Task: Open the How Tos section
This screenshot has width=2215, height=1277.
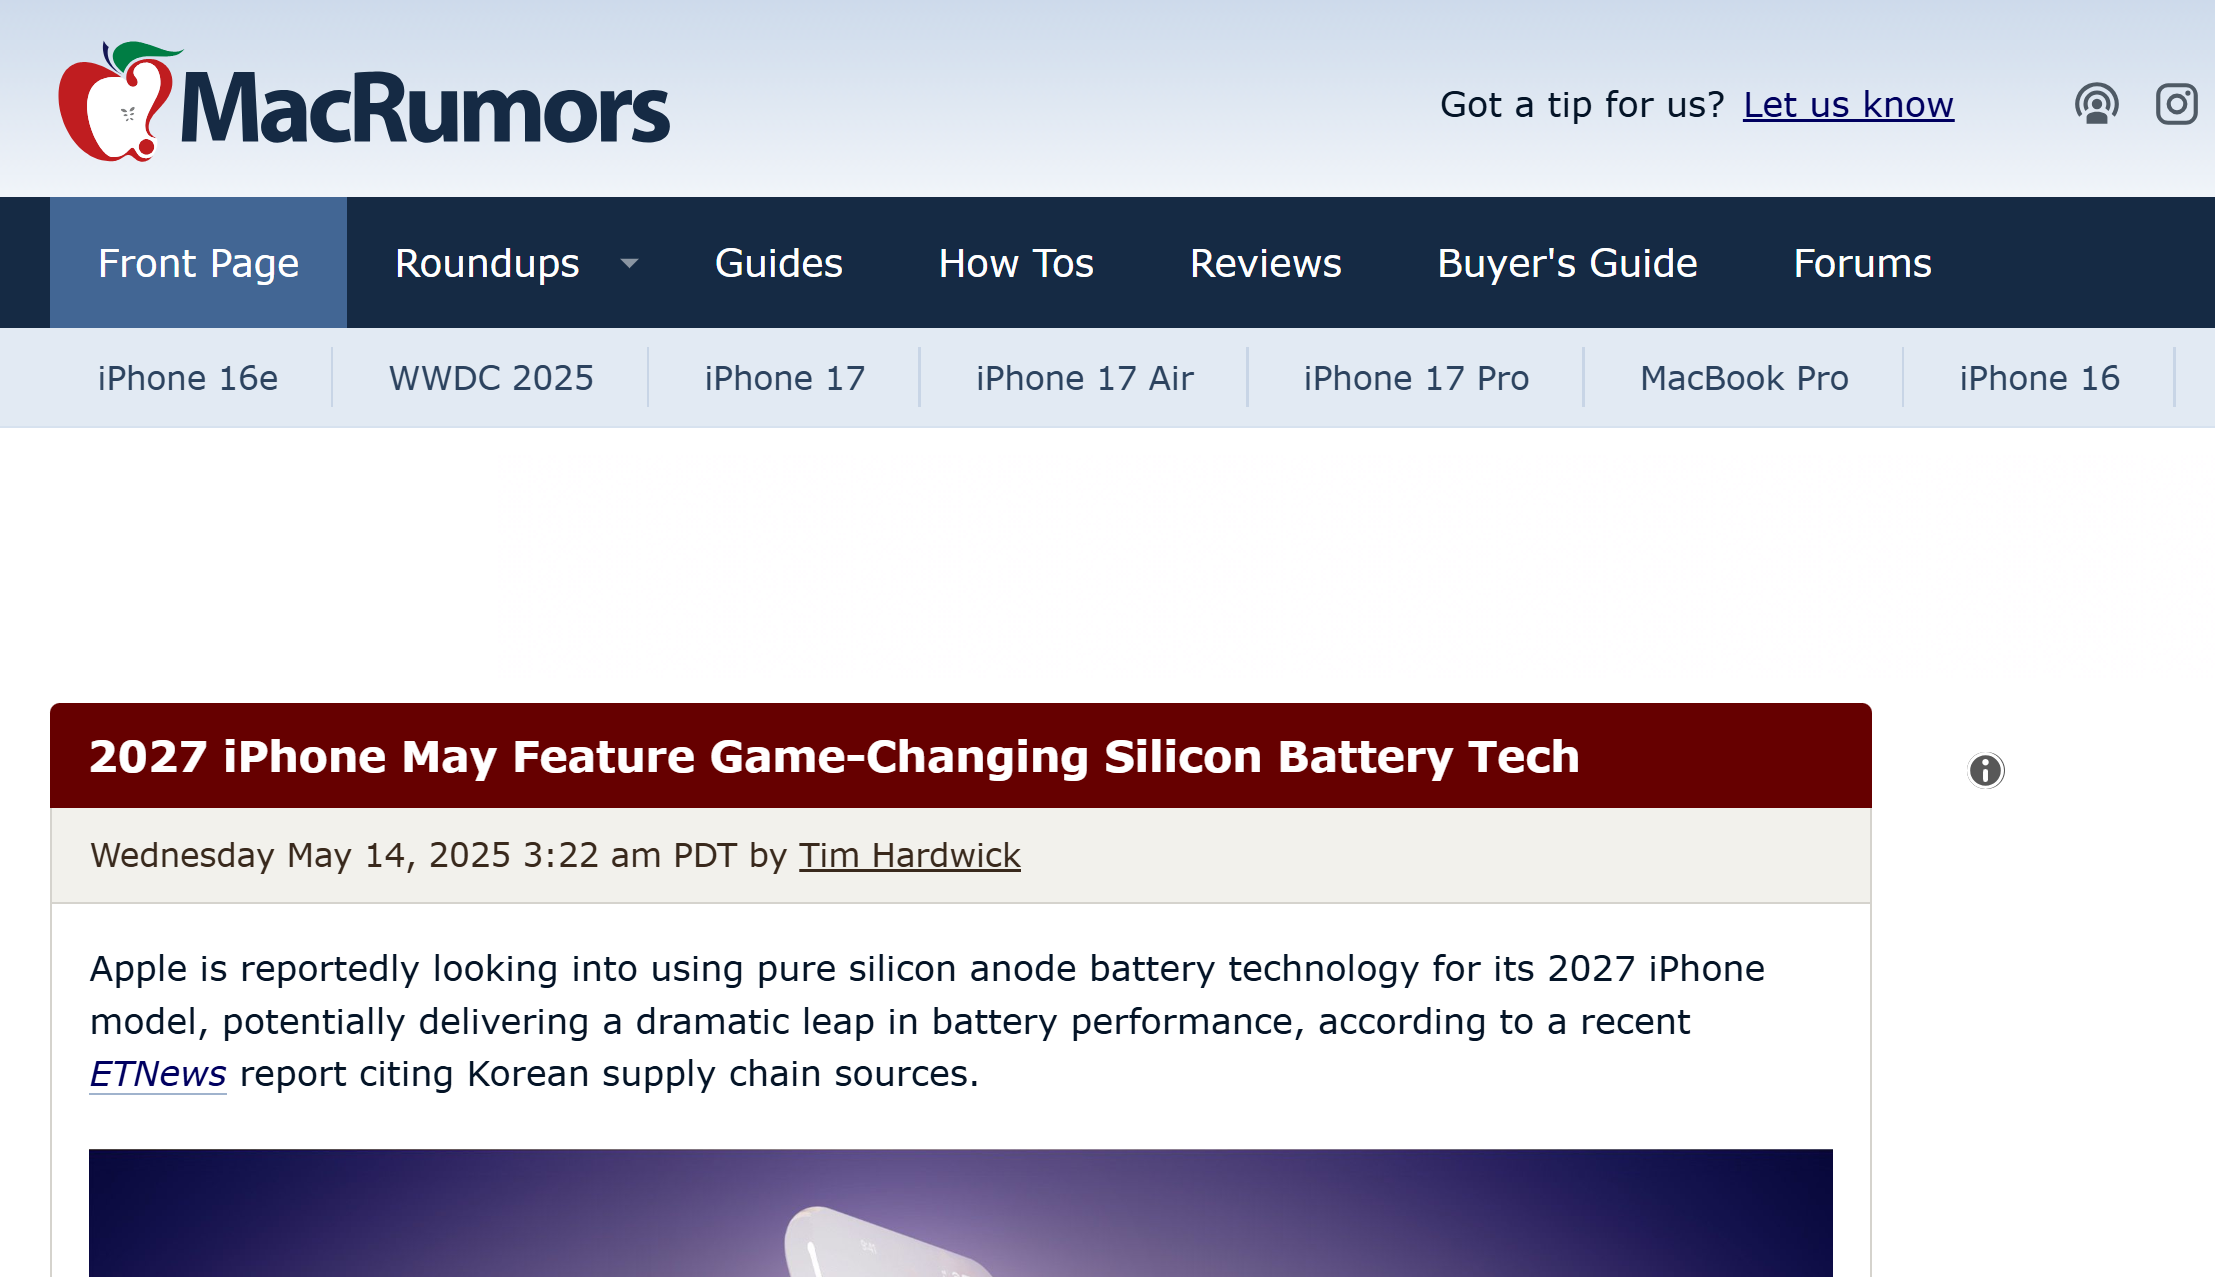Action: (1016, 263)
